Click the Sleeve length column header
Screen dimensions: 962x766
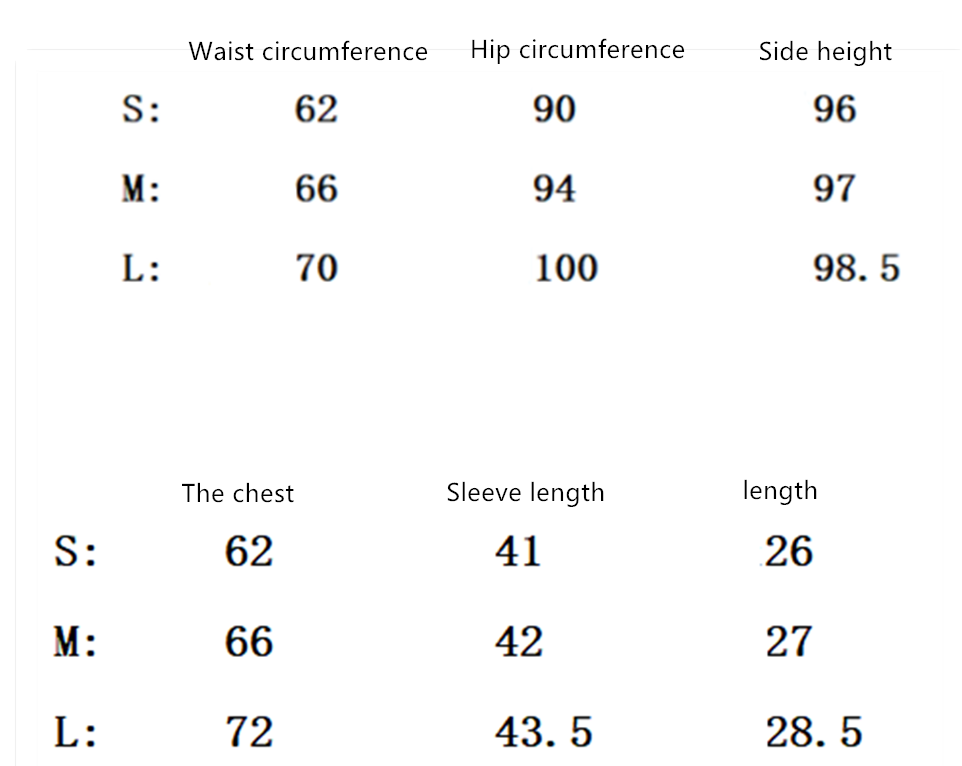click(525, 492)
